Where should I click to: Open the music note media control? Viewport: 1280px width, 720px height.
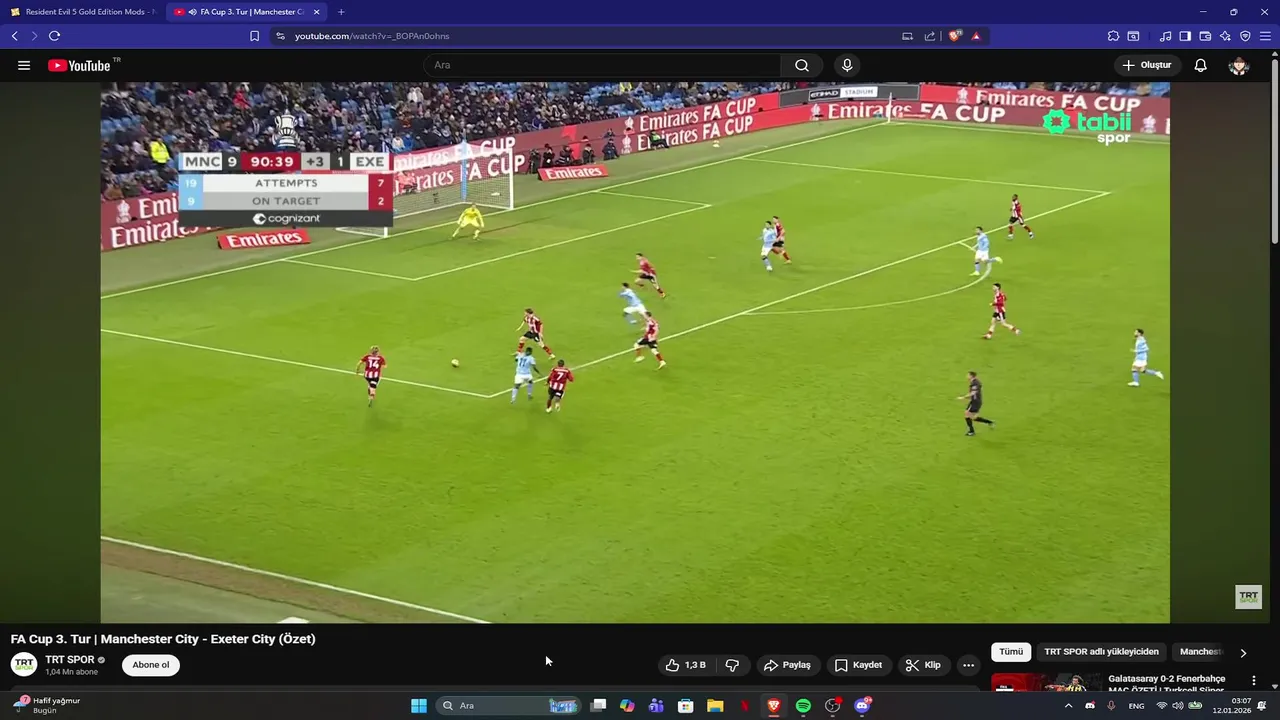[1165, 36]
